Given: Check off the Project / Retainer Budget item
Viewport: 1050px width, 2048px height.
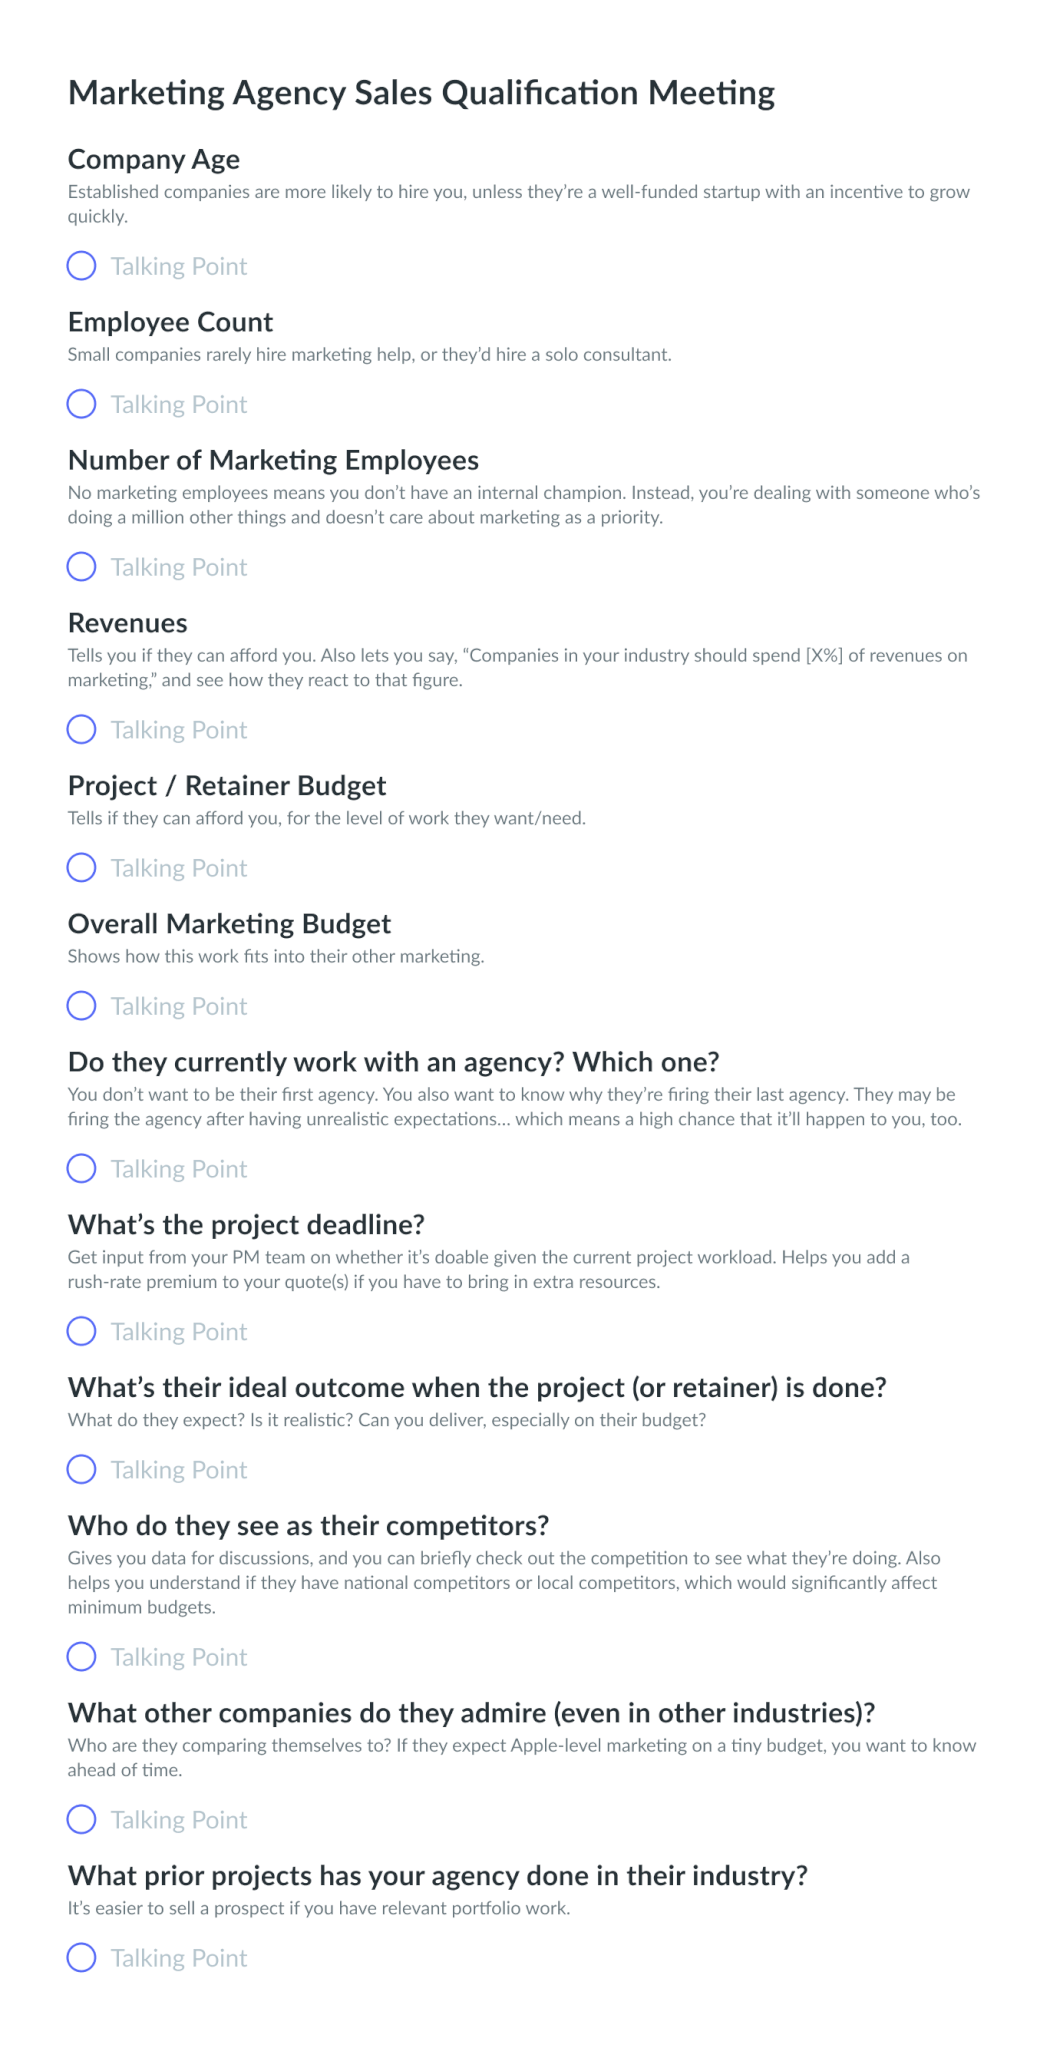Looking at the screenshot, I should tap(81, 868).
